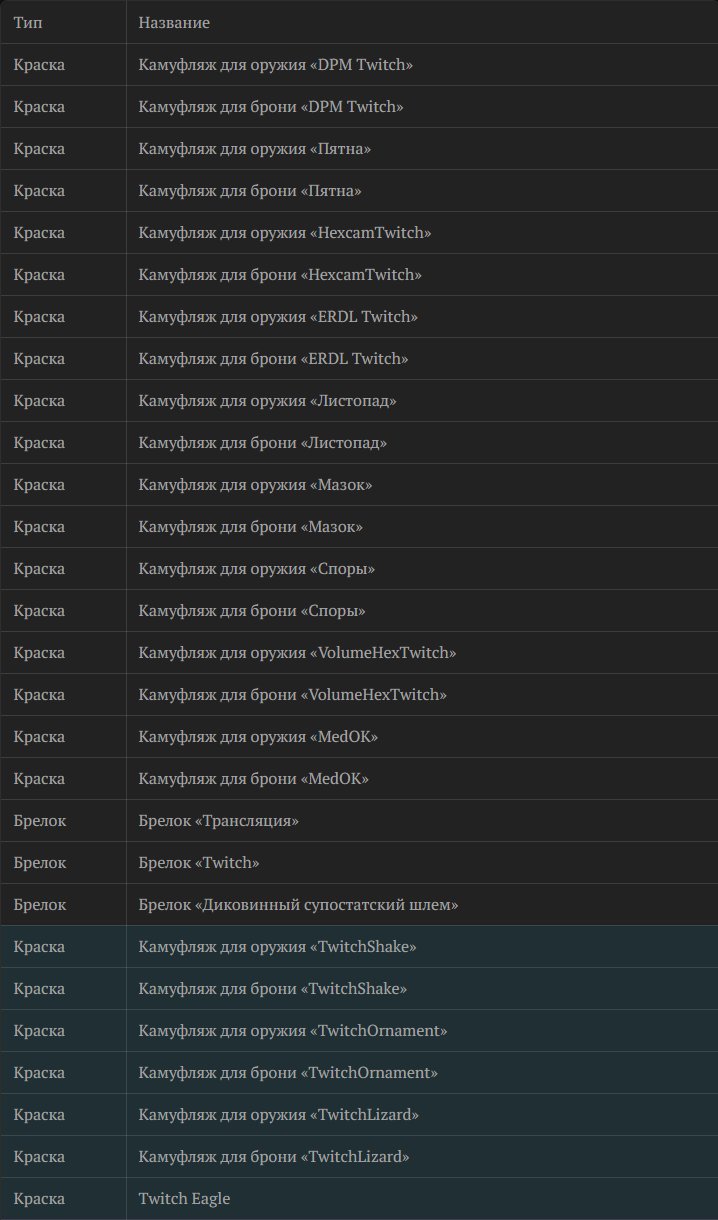
Task: Click «Камуфляж для оружия «Пятна»» row
Action: (x=359, y=149)
